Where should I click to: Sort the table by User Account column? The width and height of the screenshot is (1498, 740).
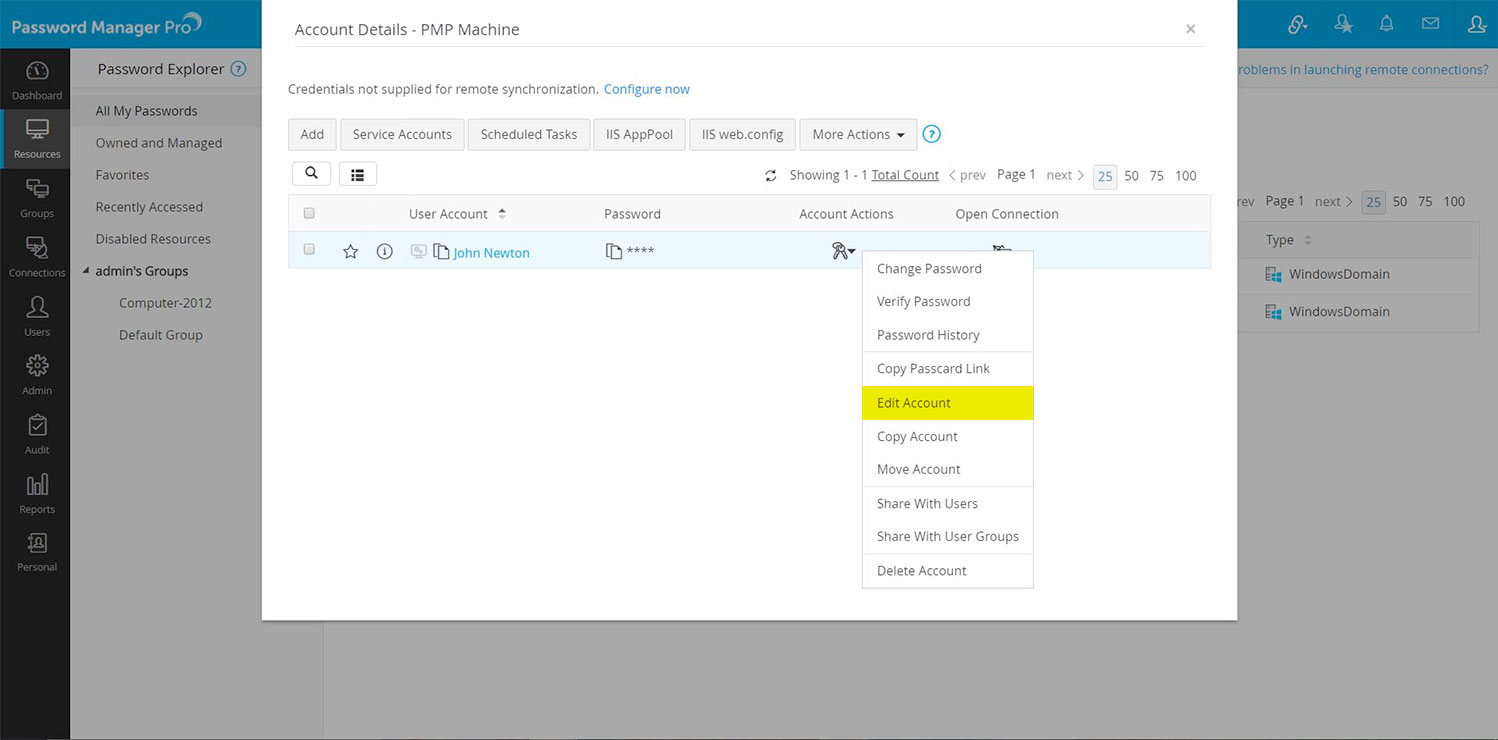point(502,213)
